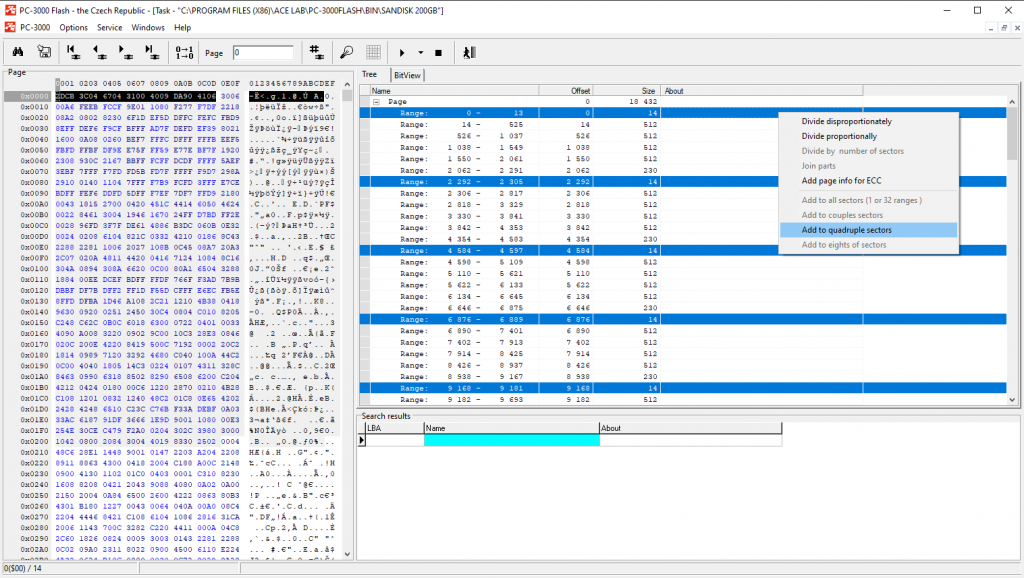The height and width of the screenshot is (578, 1024).
Task: Go to the previous page
Action: [x=101, y=52]
